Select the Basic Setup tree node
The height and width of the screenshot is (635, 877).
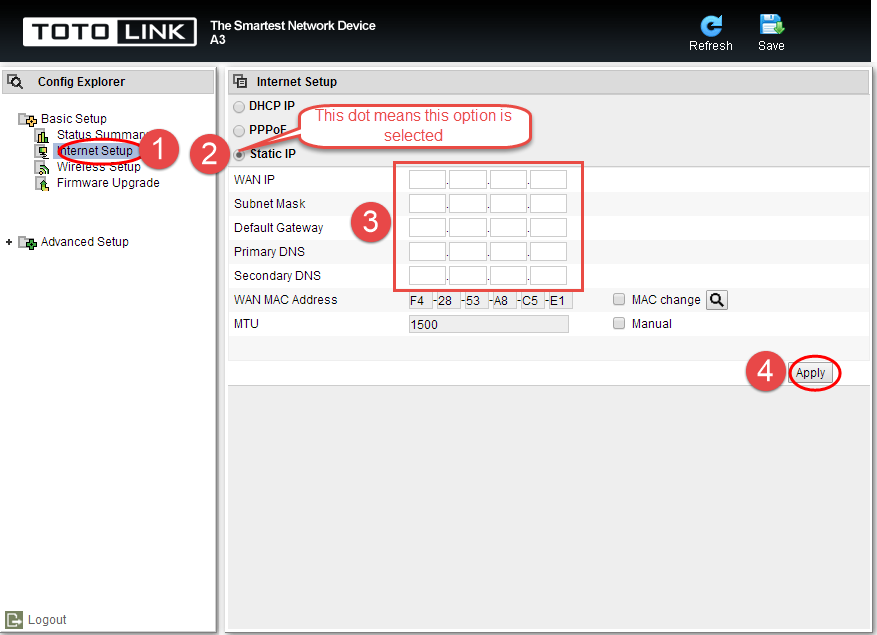74,119
